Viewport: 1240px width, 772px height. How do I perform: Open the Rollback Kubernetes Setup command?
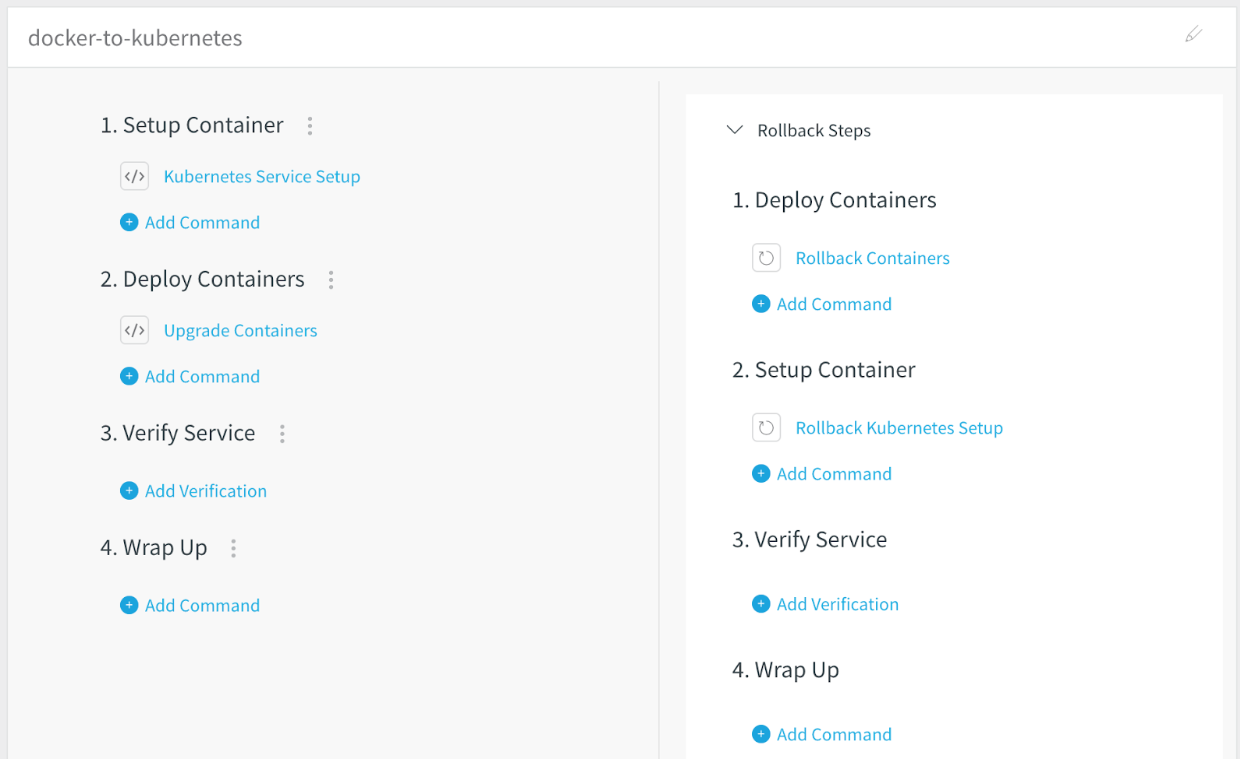click(x=899, y=428)
